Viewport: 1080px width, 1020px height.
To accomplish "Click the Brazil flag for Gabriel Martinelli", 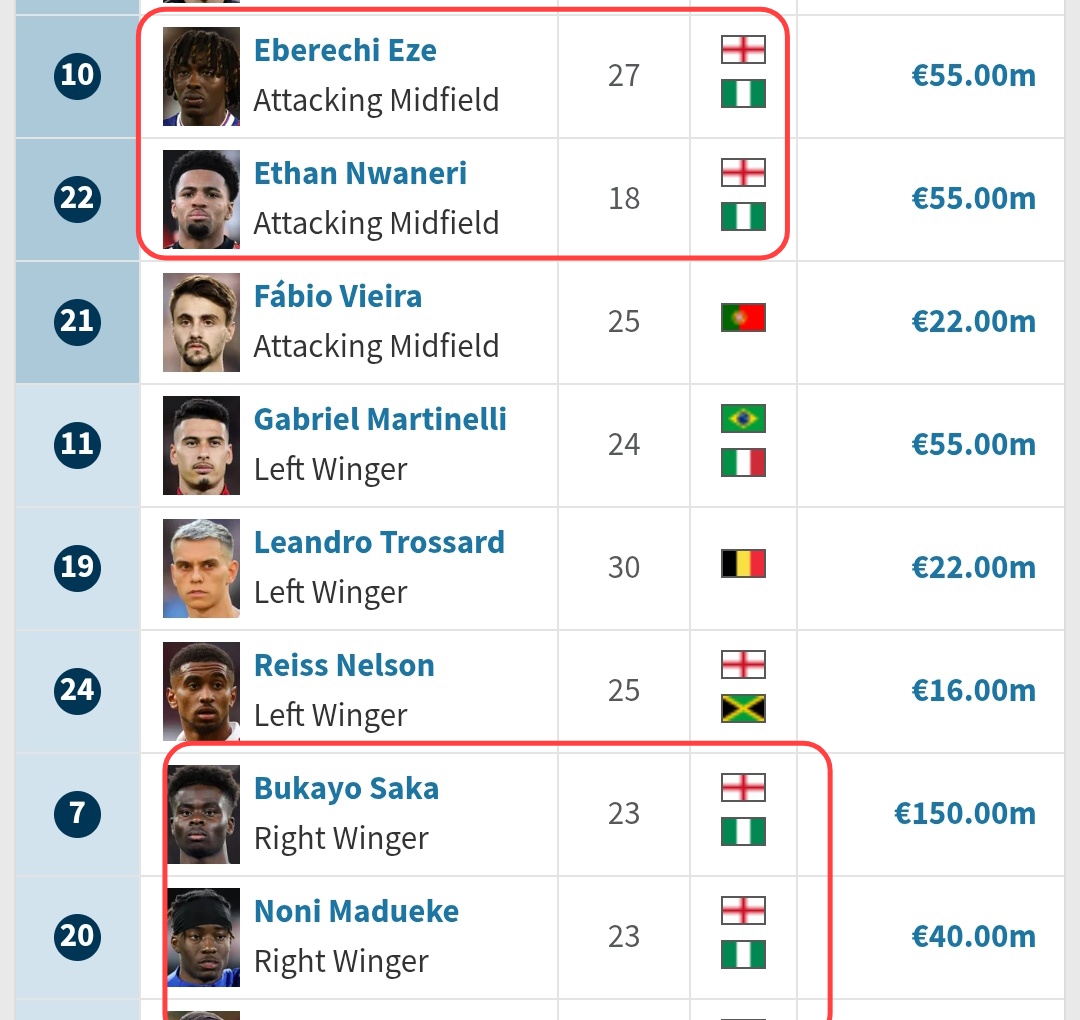I will click(x=743, y=419).
